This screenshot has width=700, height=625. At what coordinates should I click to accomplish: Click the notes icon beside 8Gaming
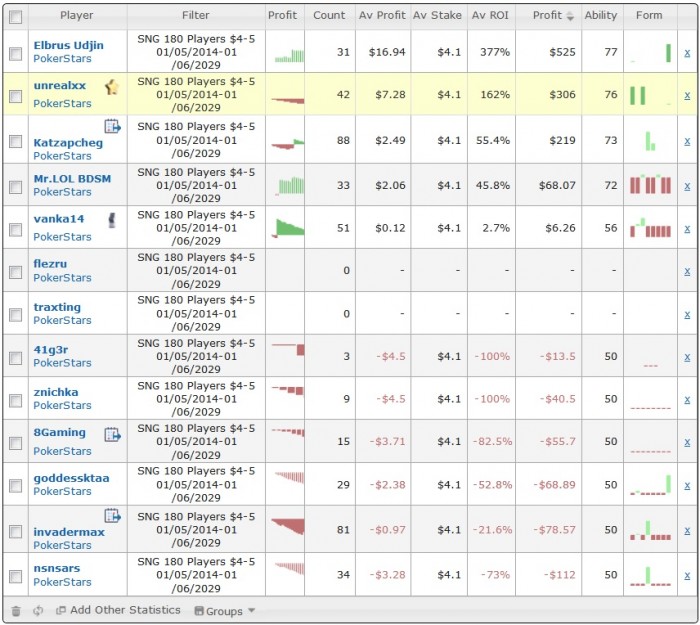point(112,434)
